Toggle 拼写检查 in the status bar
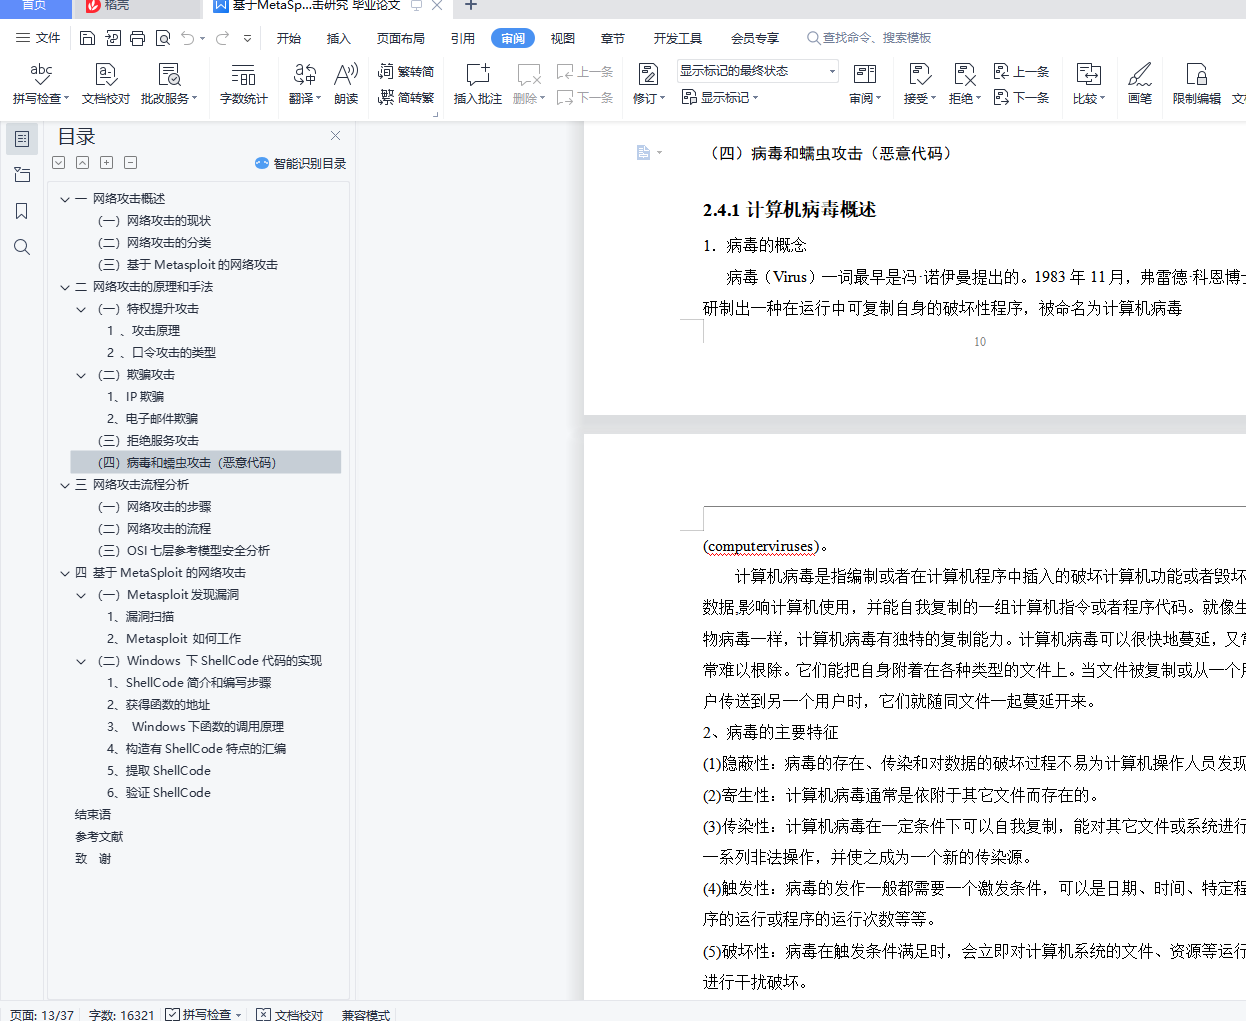The width and height of the screenshot is (1246, 1021). click(204, 1014)
